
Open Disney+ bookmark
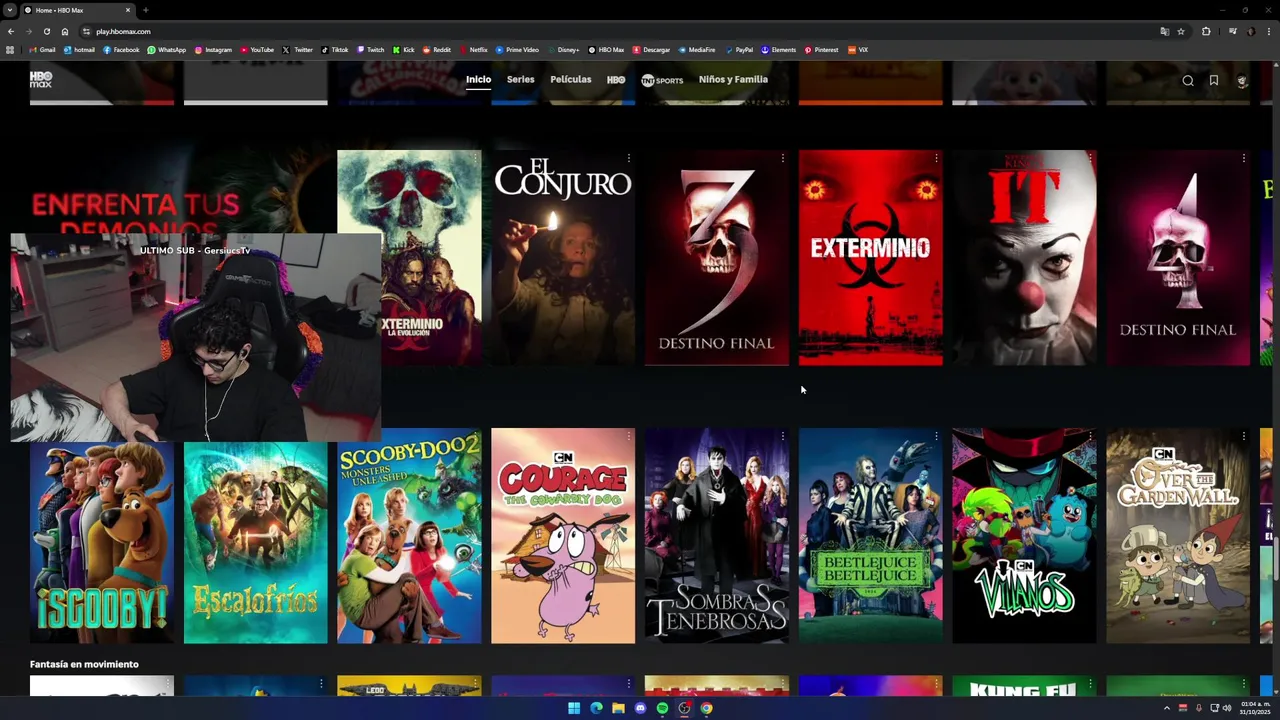563,50
